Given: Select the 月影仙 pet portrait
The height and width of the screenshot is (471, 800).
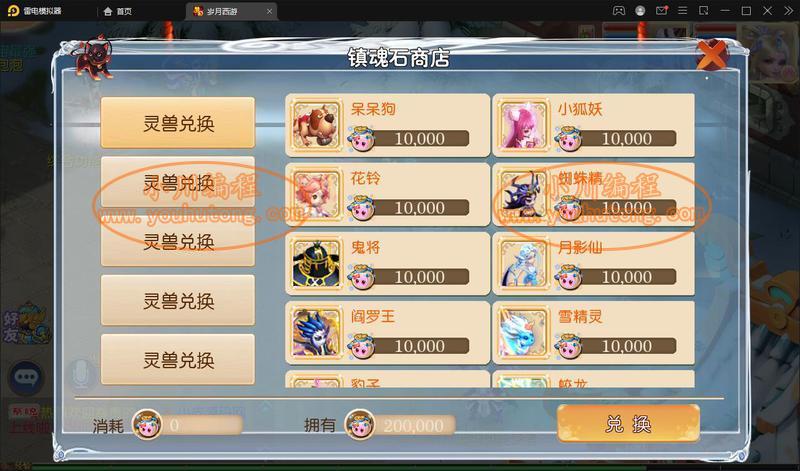Looking at the screenshot, I should (x=523, y=264).
